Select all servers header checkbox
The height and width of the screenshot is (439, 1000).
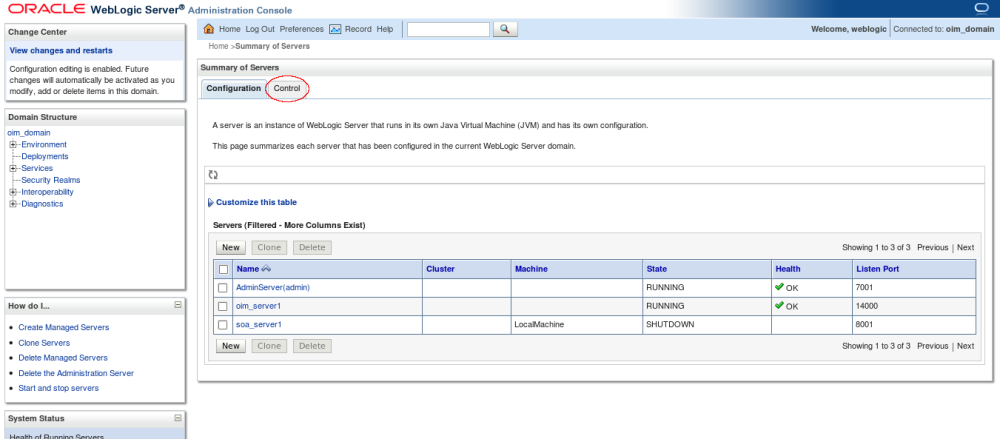223,269
